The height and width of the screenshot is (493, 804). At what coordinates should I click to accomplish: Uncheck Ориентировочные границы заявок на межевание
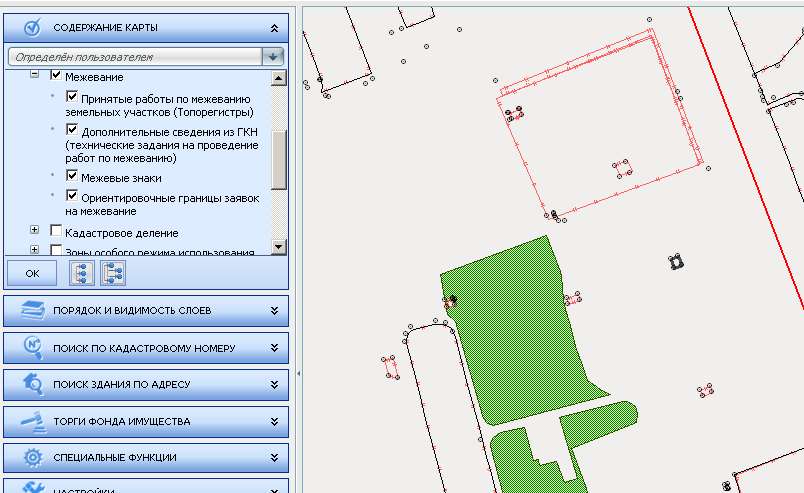click(72, 197)
